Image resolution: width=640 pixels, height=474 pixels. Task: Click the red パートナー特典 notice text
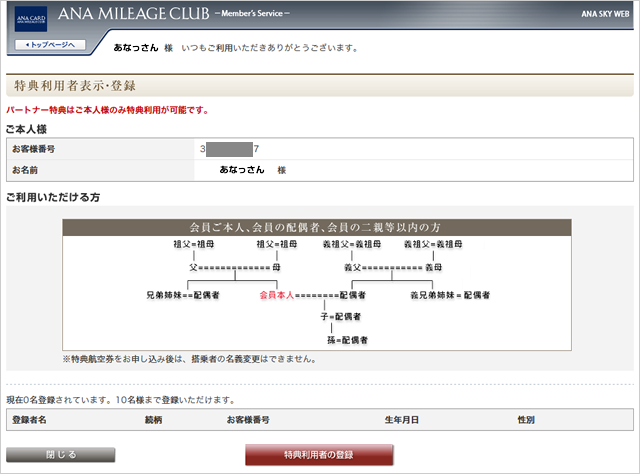pos(107,110)
